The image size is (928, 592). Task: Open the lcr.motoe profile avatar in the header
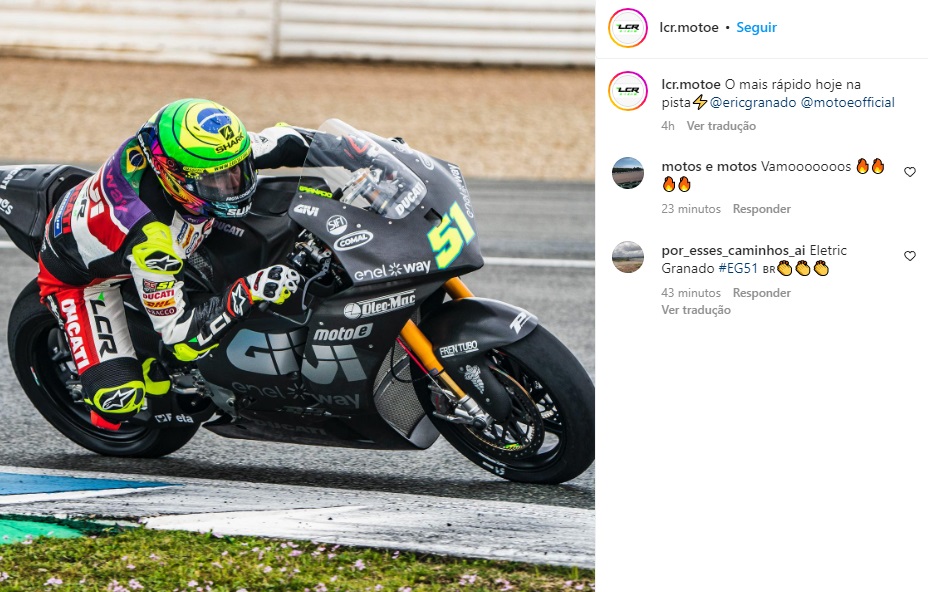tap(627, 28)
